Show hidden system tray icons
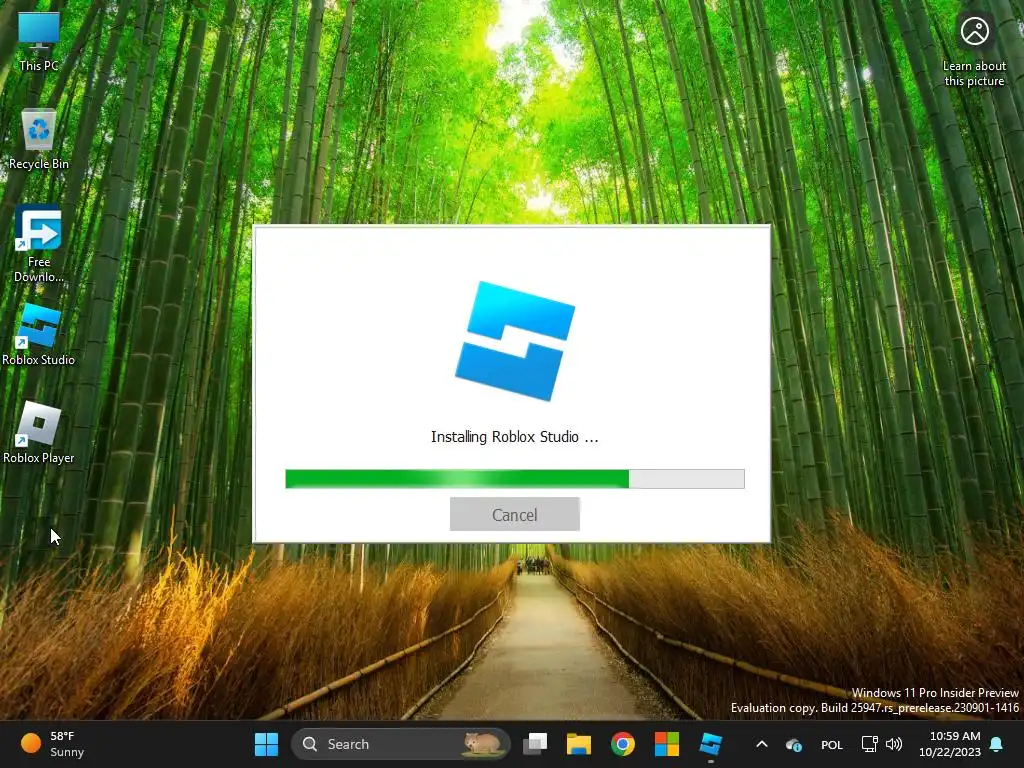The image size is (1024, 768). 761,744
